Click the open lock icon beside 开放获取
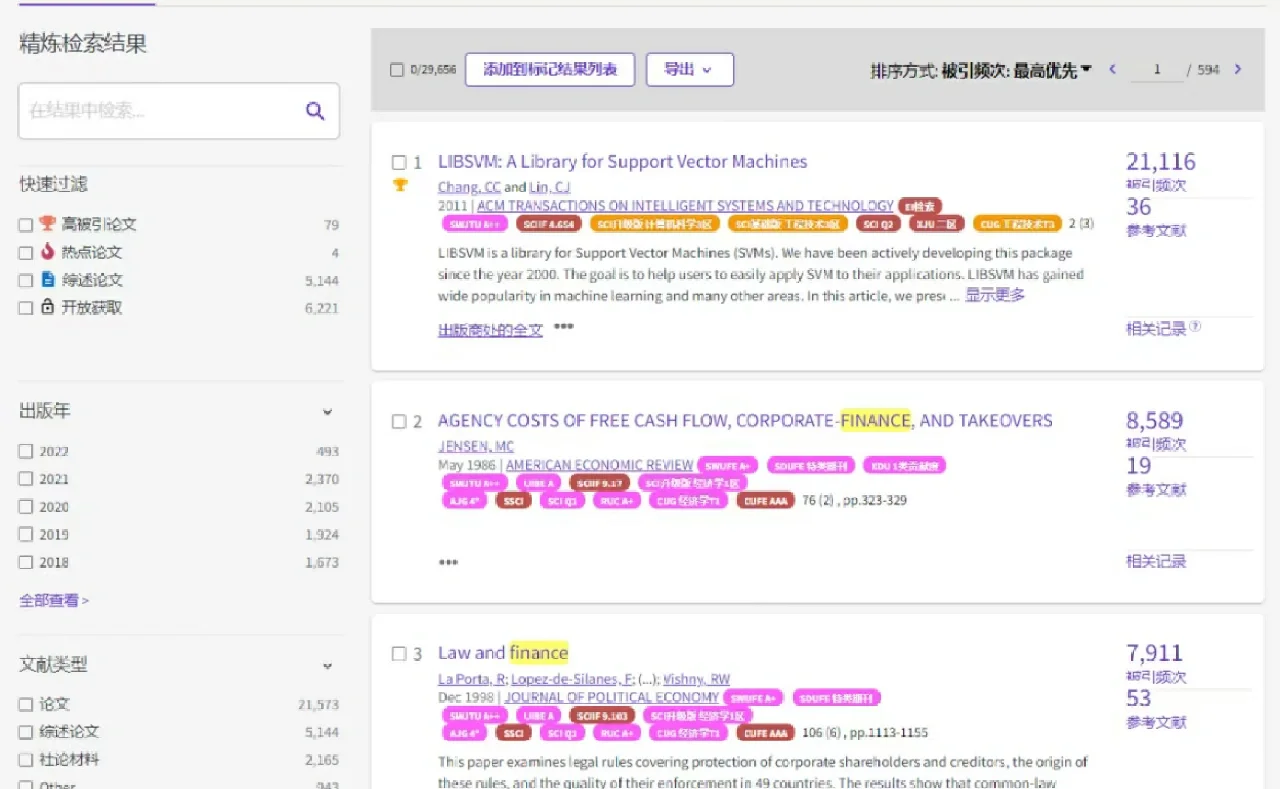Image resolution: width=1280 pixels, height=789 pixels. pos(47,308)
